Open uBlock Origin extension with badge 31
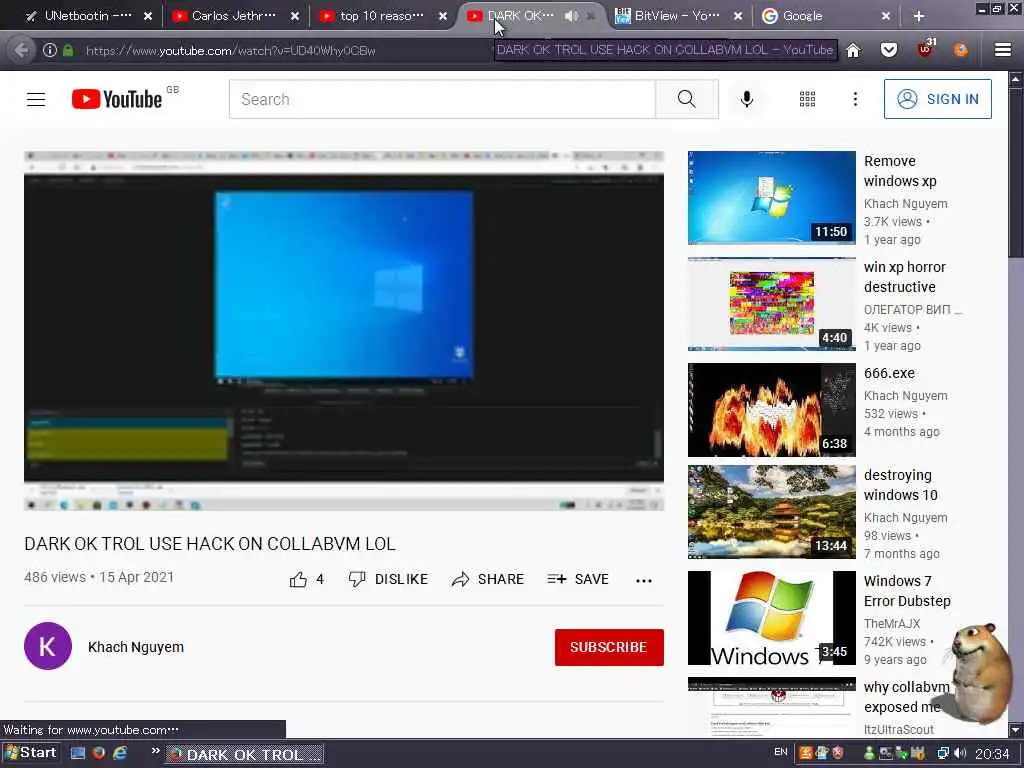 [x=925, y=48]
